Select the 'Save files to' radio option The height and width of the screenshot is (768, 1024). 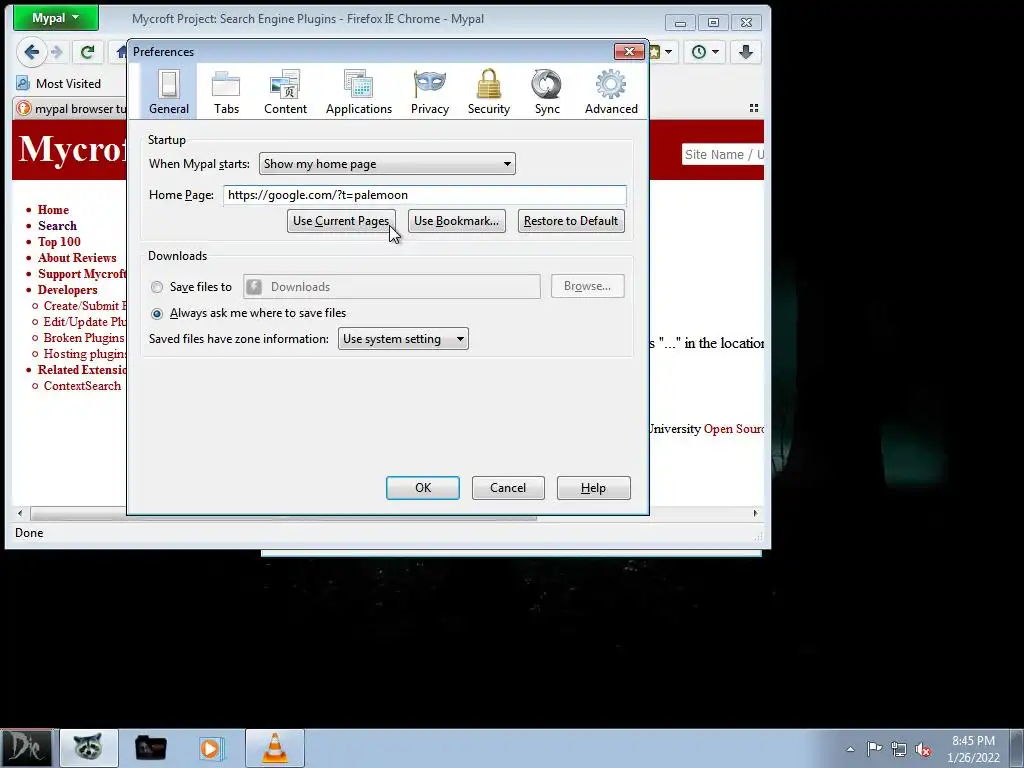[157, 287]
